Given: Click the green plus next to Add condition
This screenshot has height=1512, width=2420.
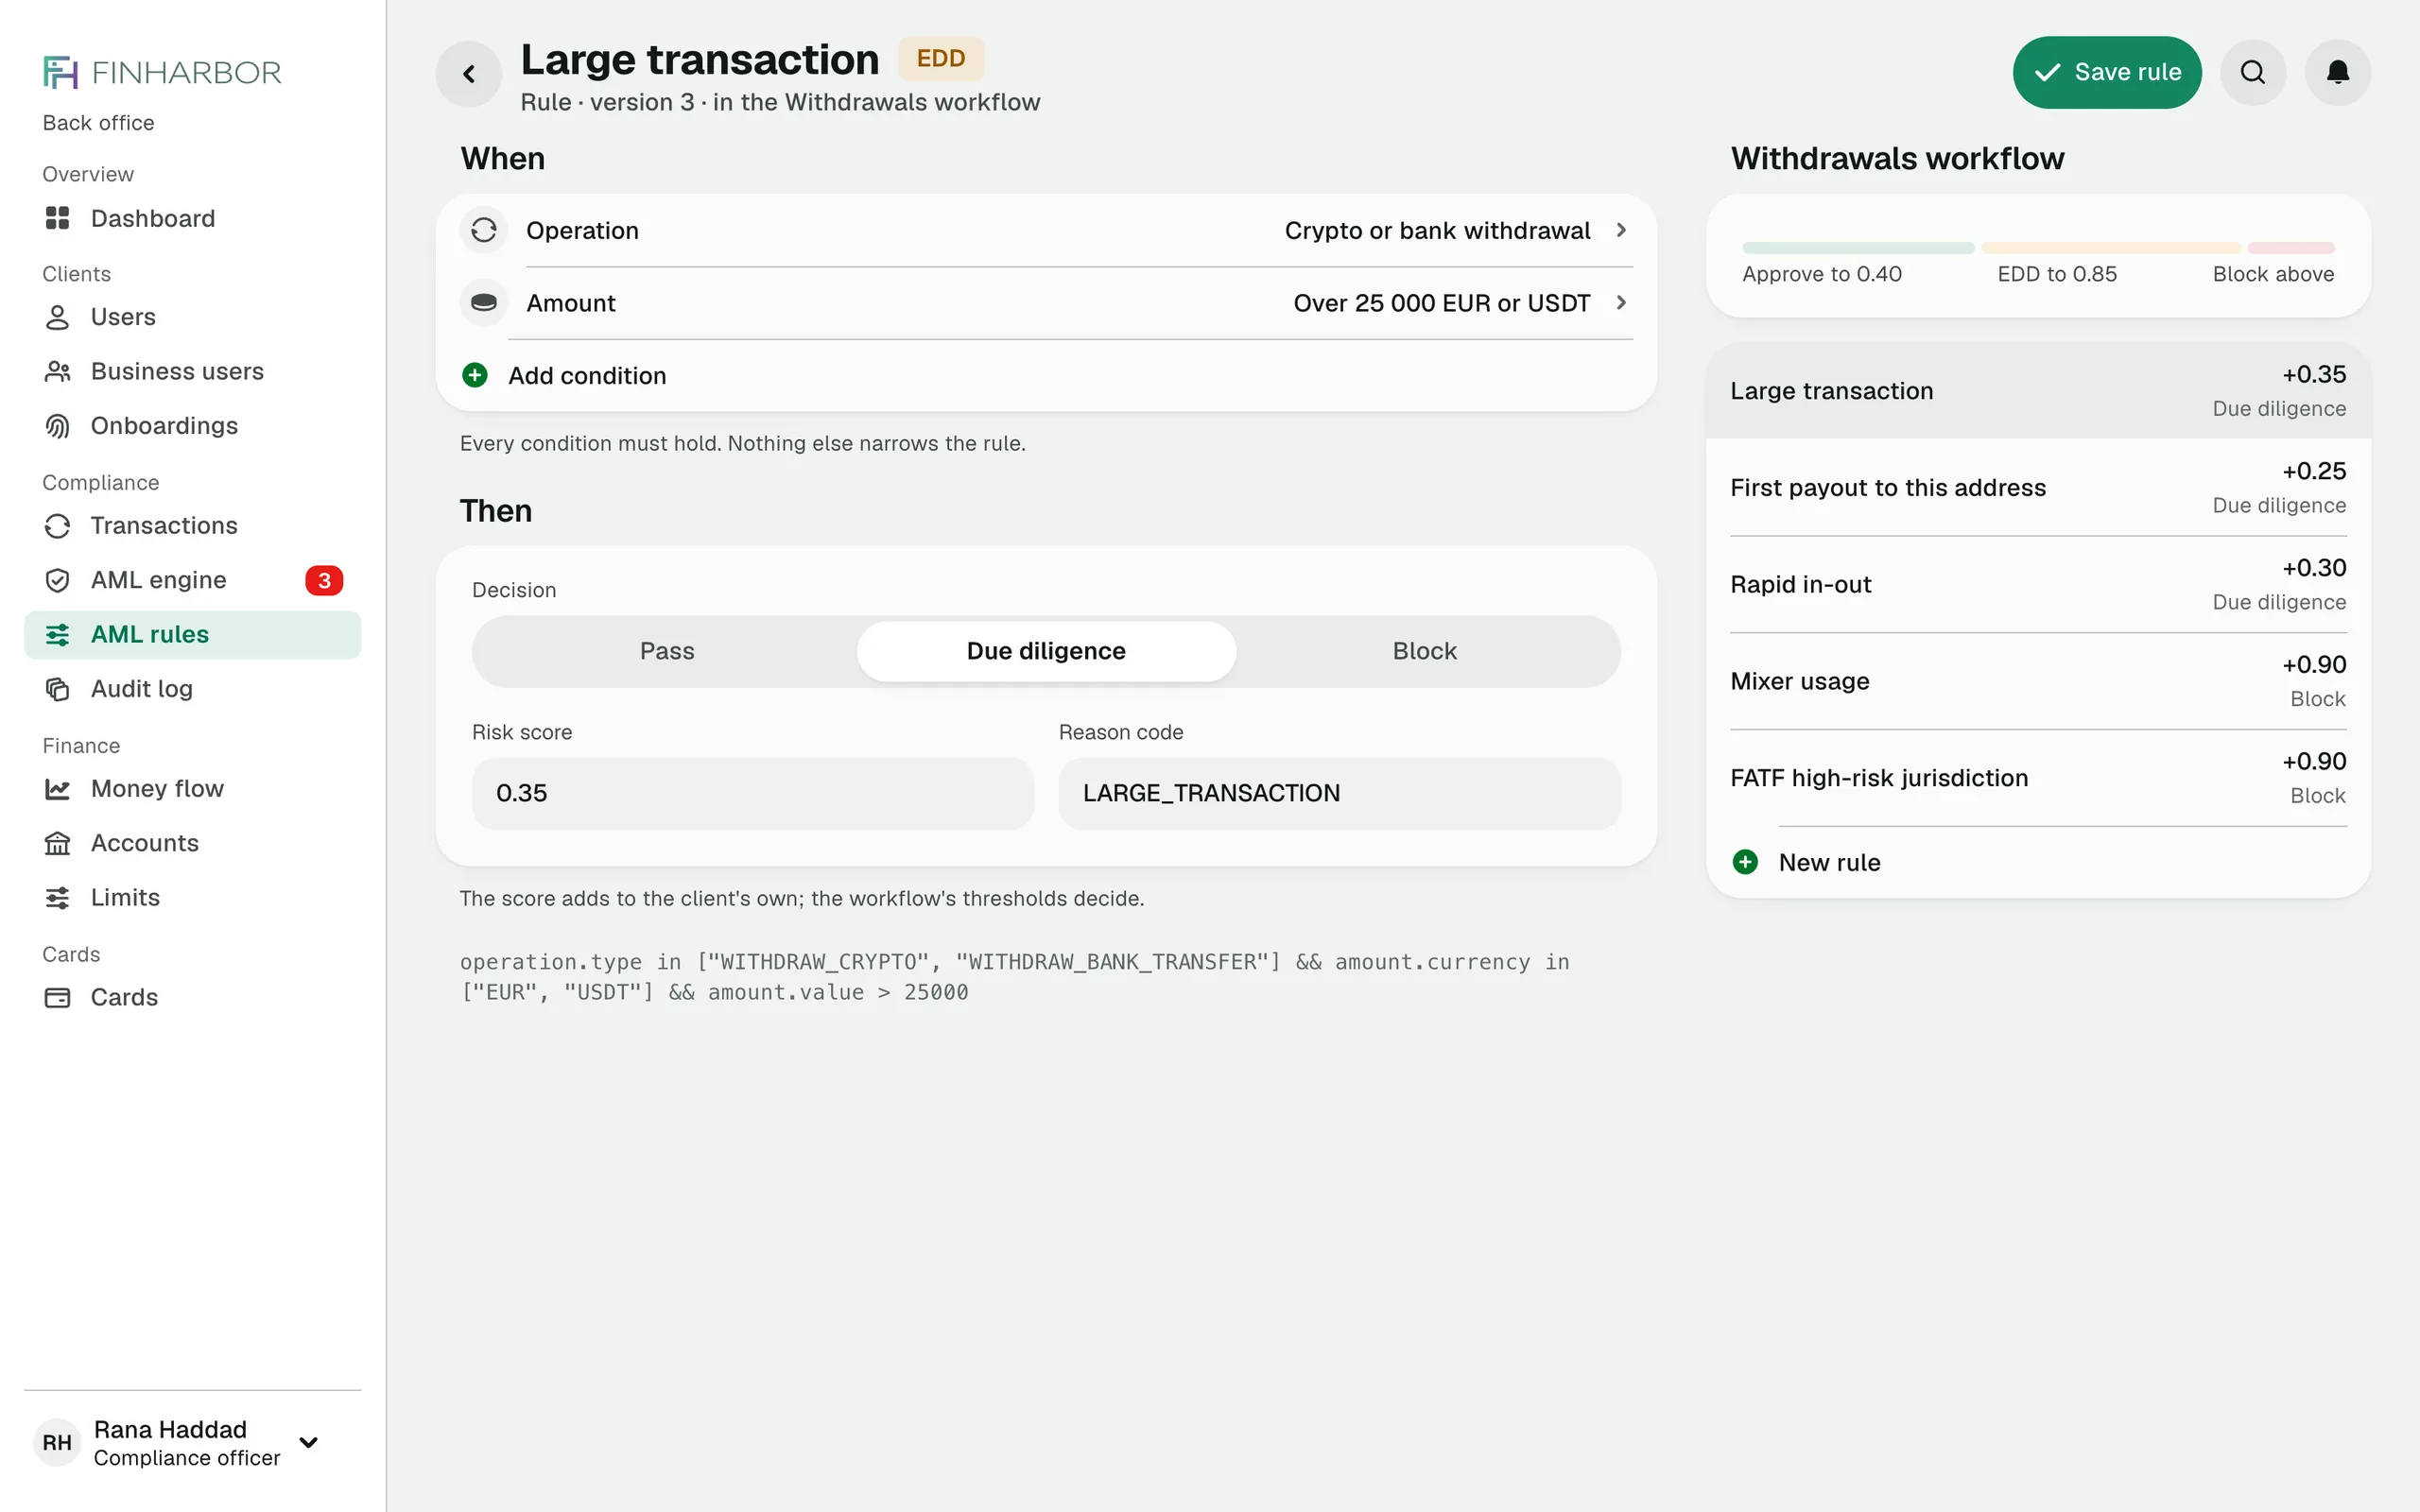Looking at the screenshot, I should click(x=475, y=375).
